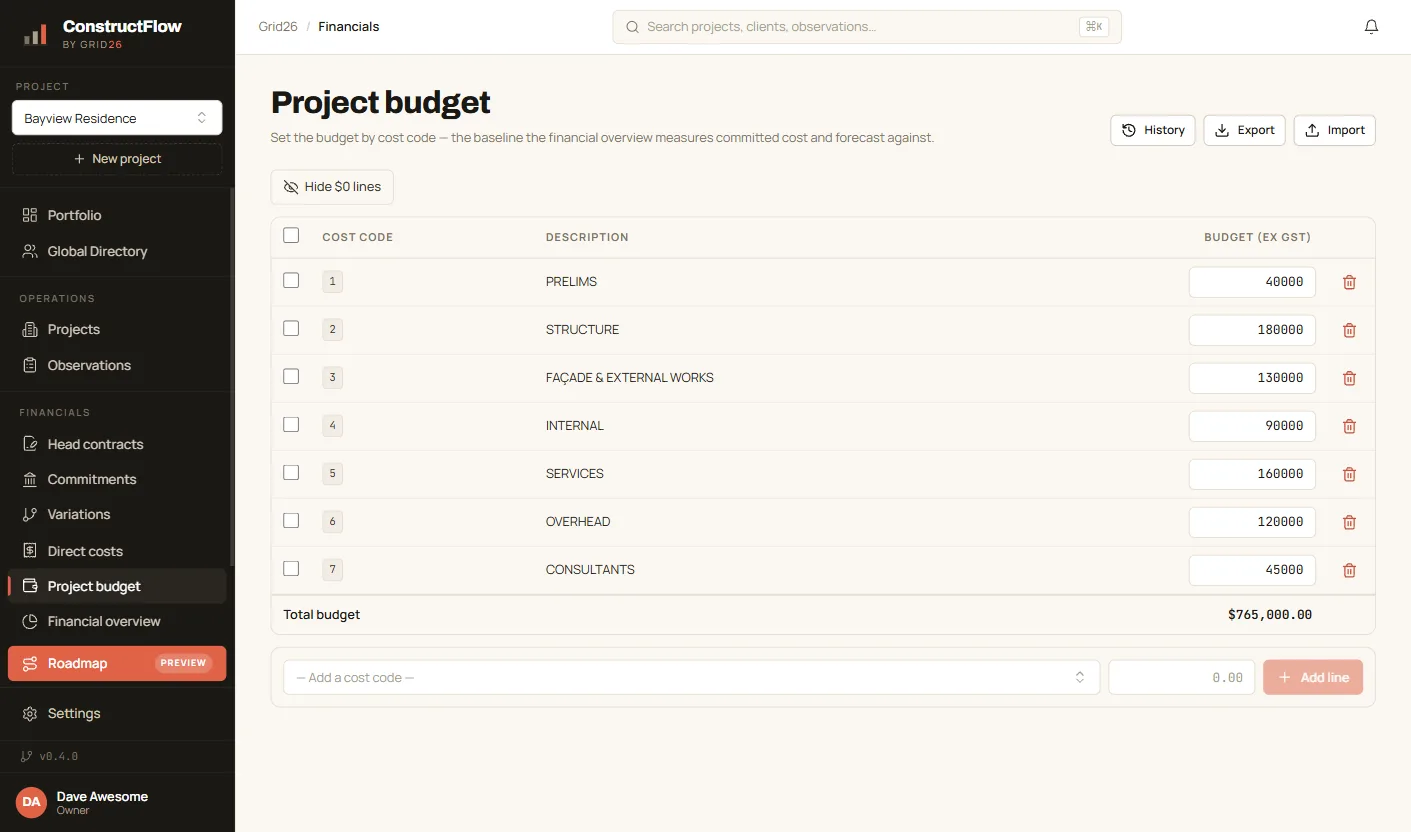
Task: Open Financial overview
Action: point(117,621)
